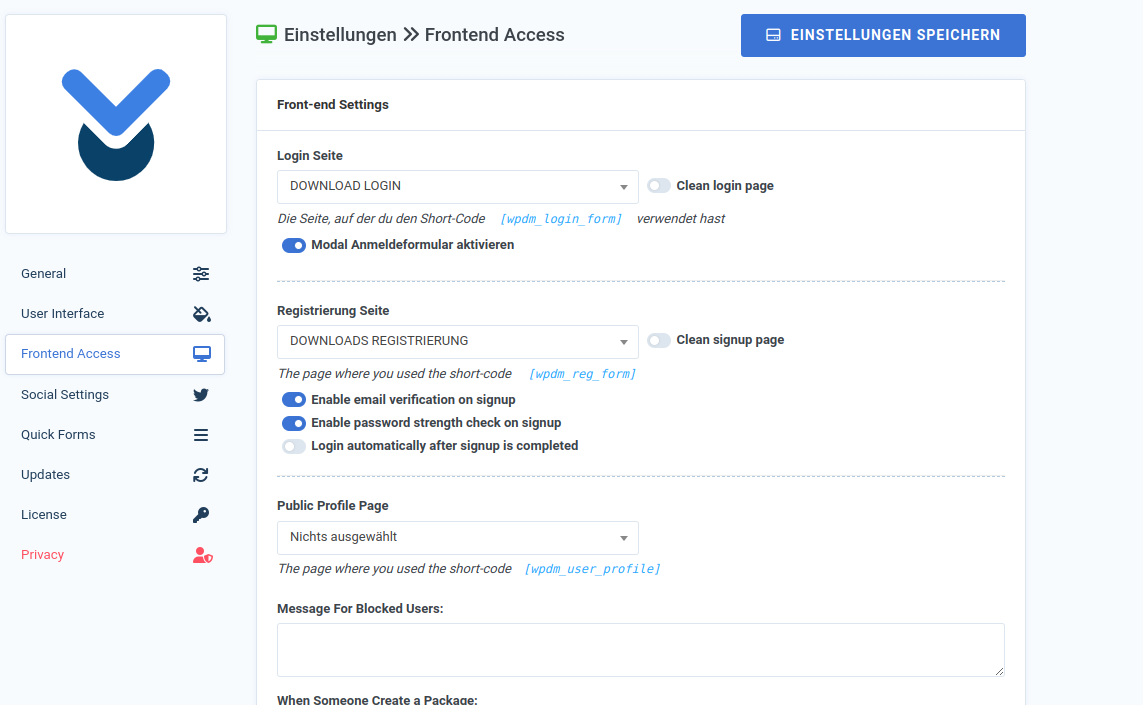Open the Social Settings menu item

tap(65, 395)
